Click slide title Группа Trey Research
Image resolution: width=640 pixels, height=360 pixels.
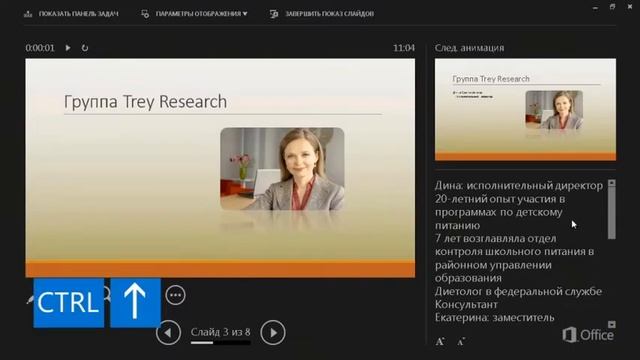(x=145, y=101)
